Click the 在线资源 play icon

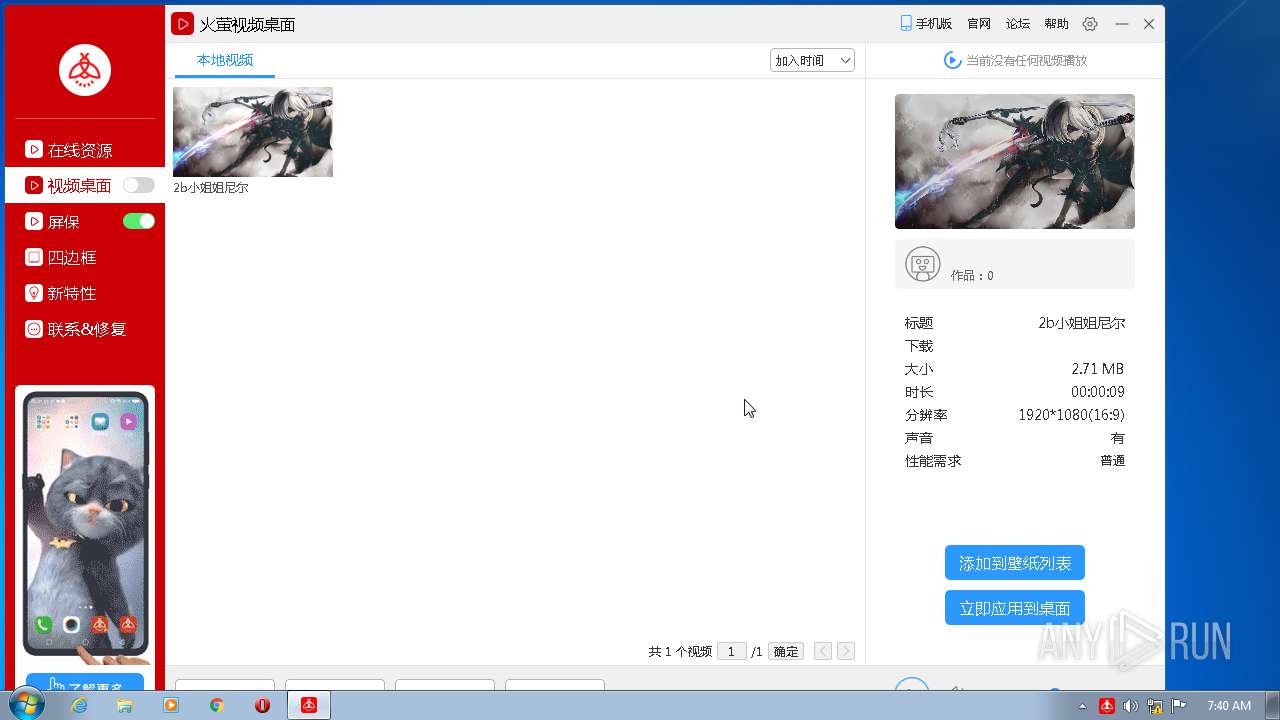point(34,150)
